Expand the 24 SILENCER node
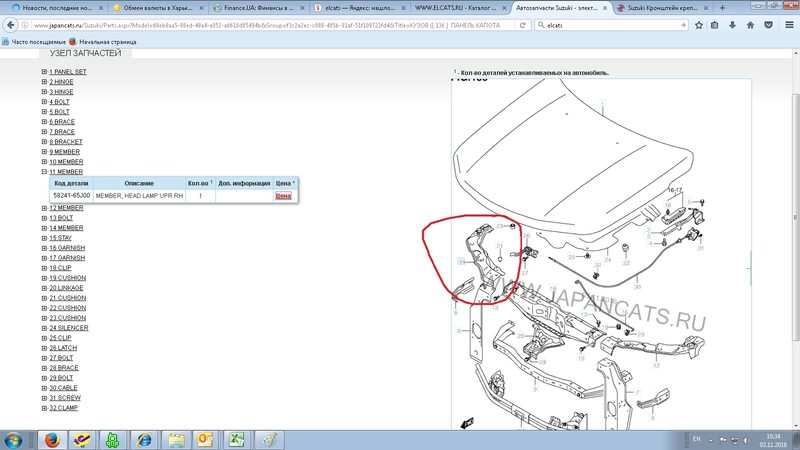 (44, 328)
